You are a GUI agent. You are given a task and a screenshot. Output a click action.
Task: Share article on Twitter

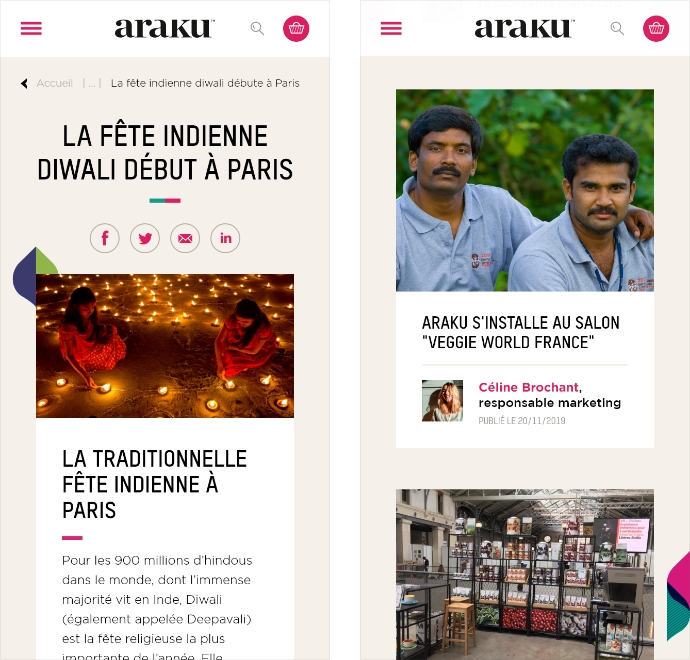(x=145, y=238)
